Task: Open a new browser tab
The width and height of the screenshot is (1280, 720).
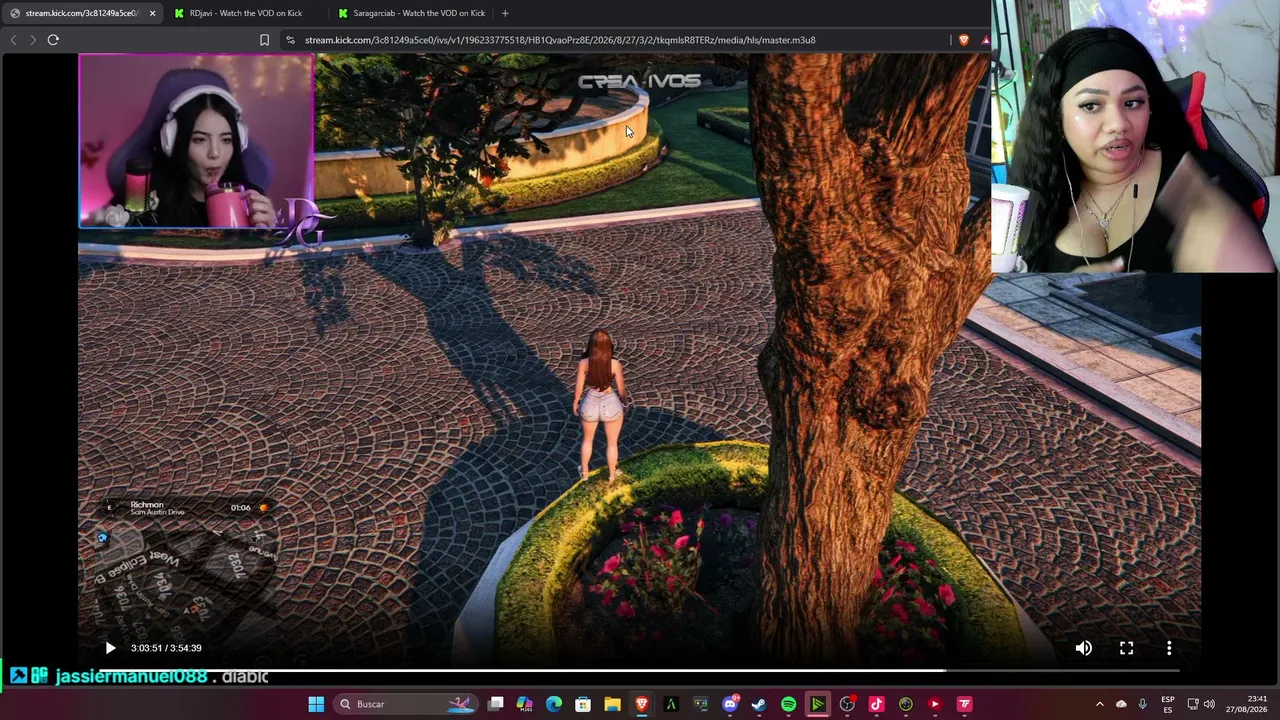Action: [x=505, y=13]
